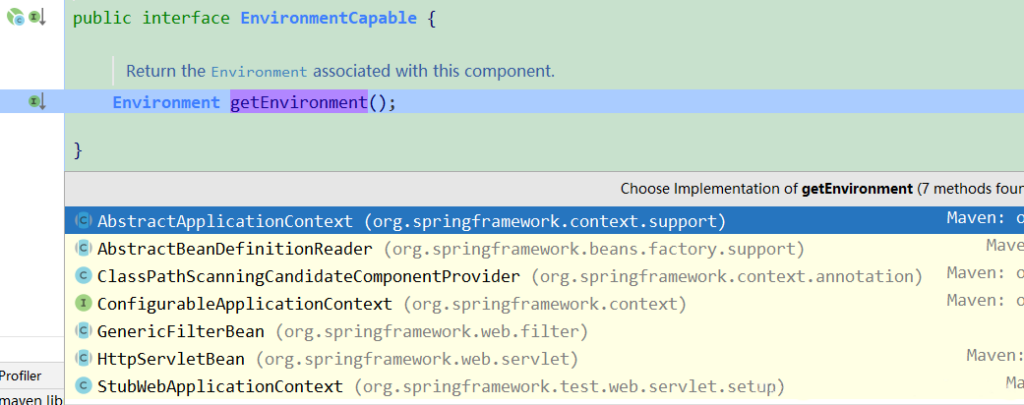Click the HttpServletBean class icon

pyautogui.click(x=84, y=358)
